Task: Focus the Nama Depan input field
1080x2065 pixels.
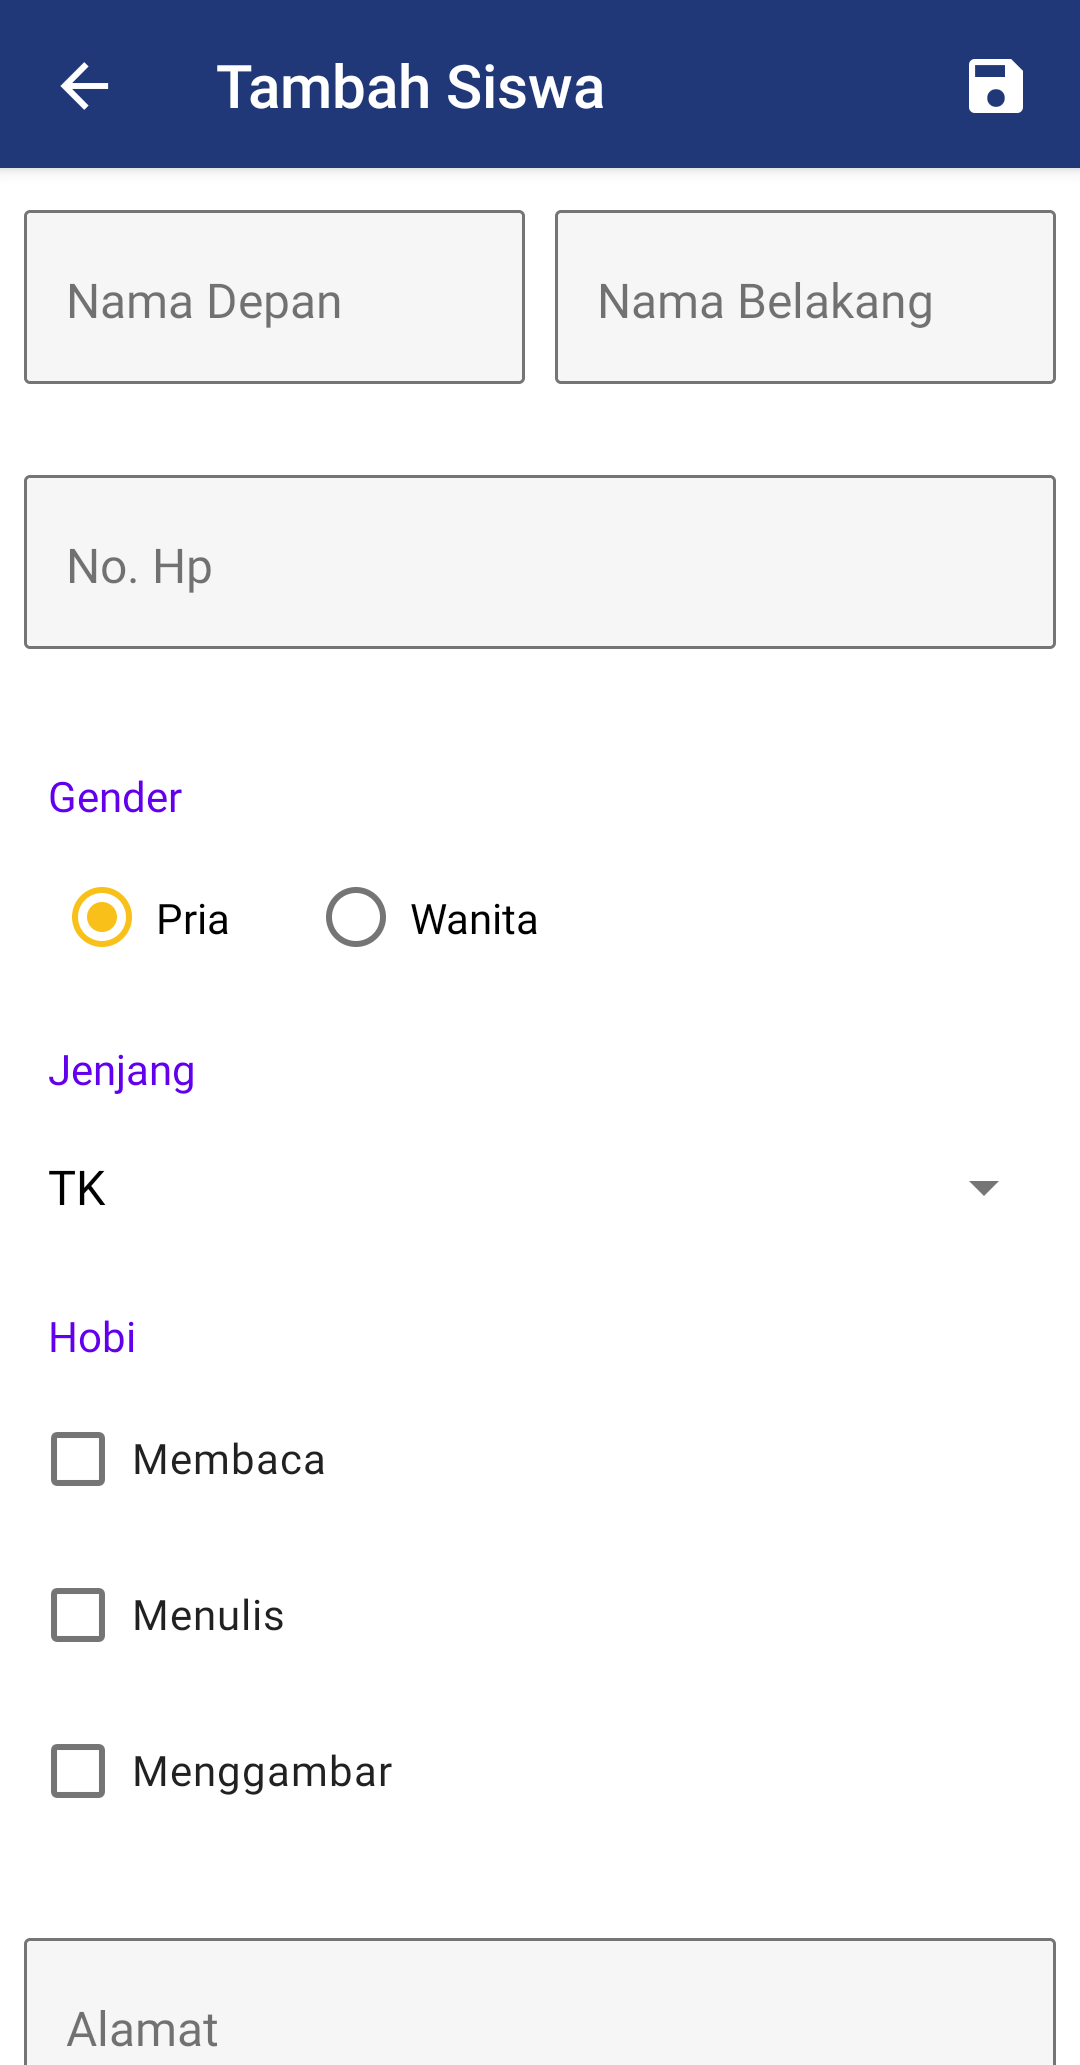Action: click(x=274, y=297)
